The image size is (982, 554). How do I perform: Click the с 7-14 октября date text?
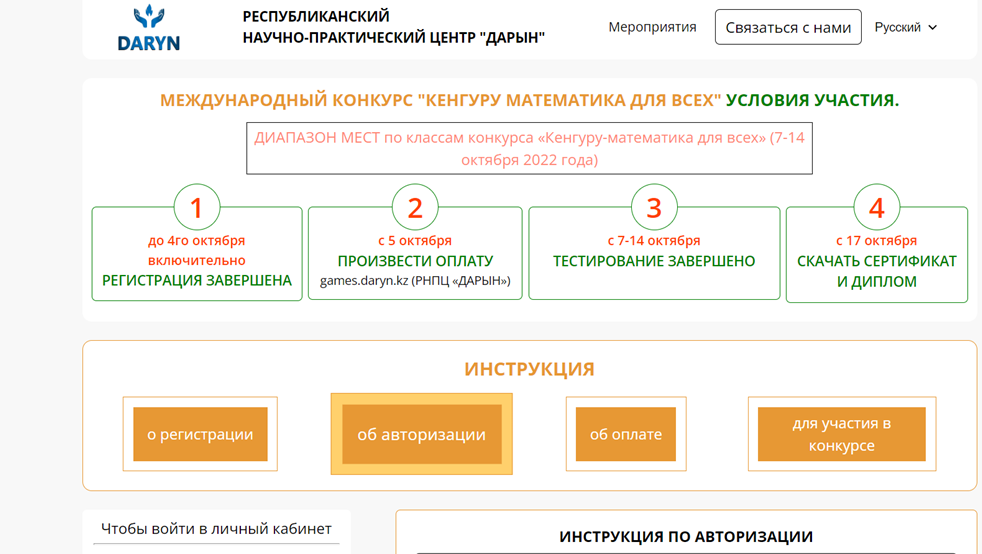click(x=654, y=240)
